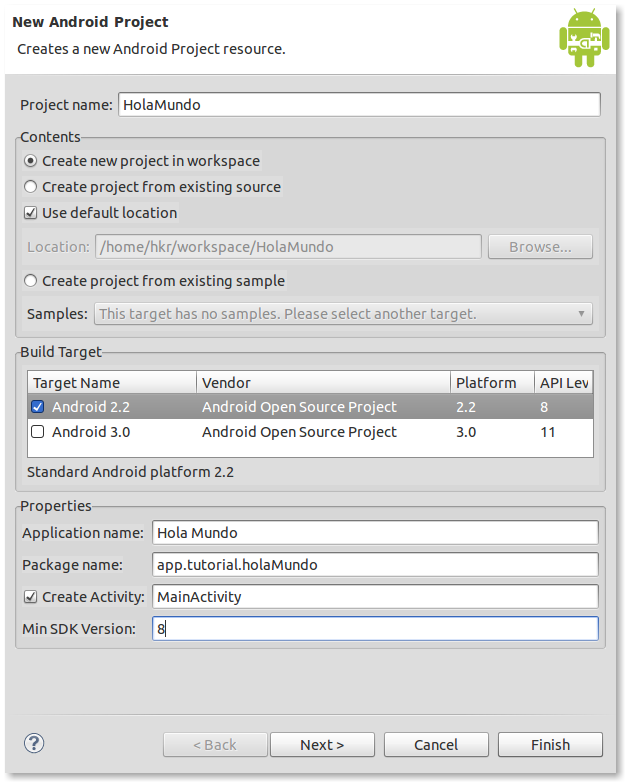Click the Location path field
625x782 pixels.
288,247
